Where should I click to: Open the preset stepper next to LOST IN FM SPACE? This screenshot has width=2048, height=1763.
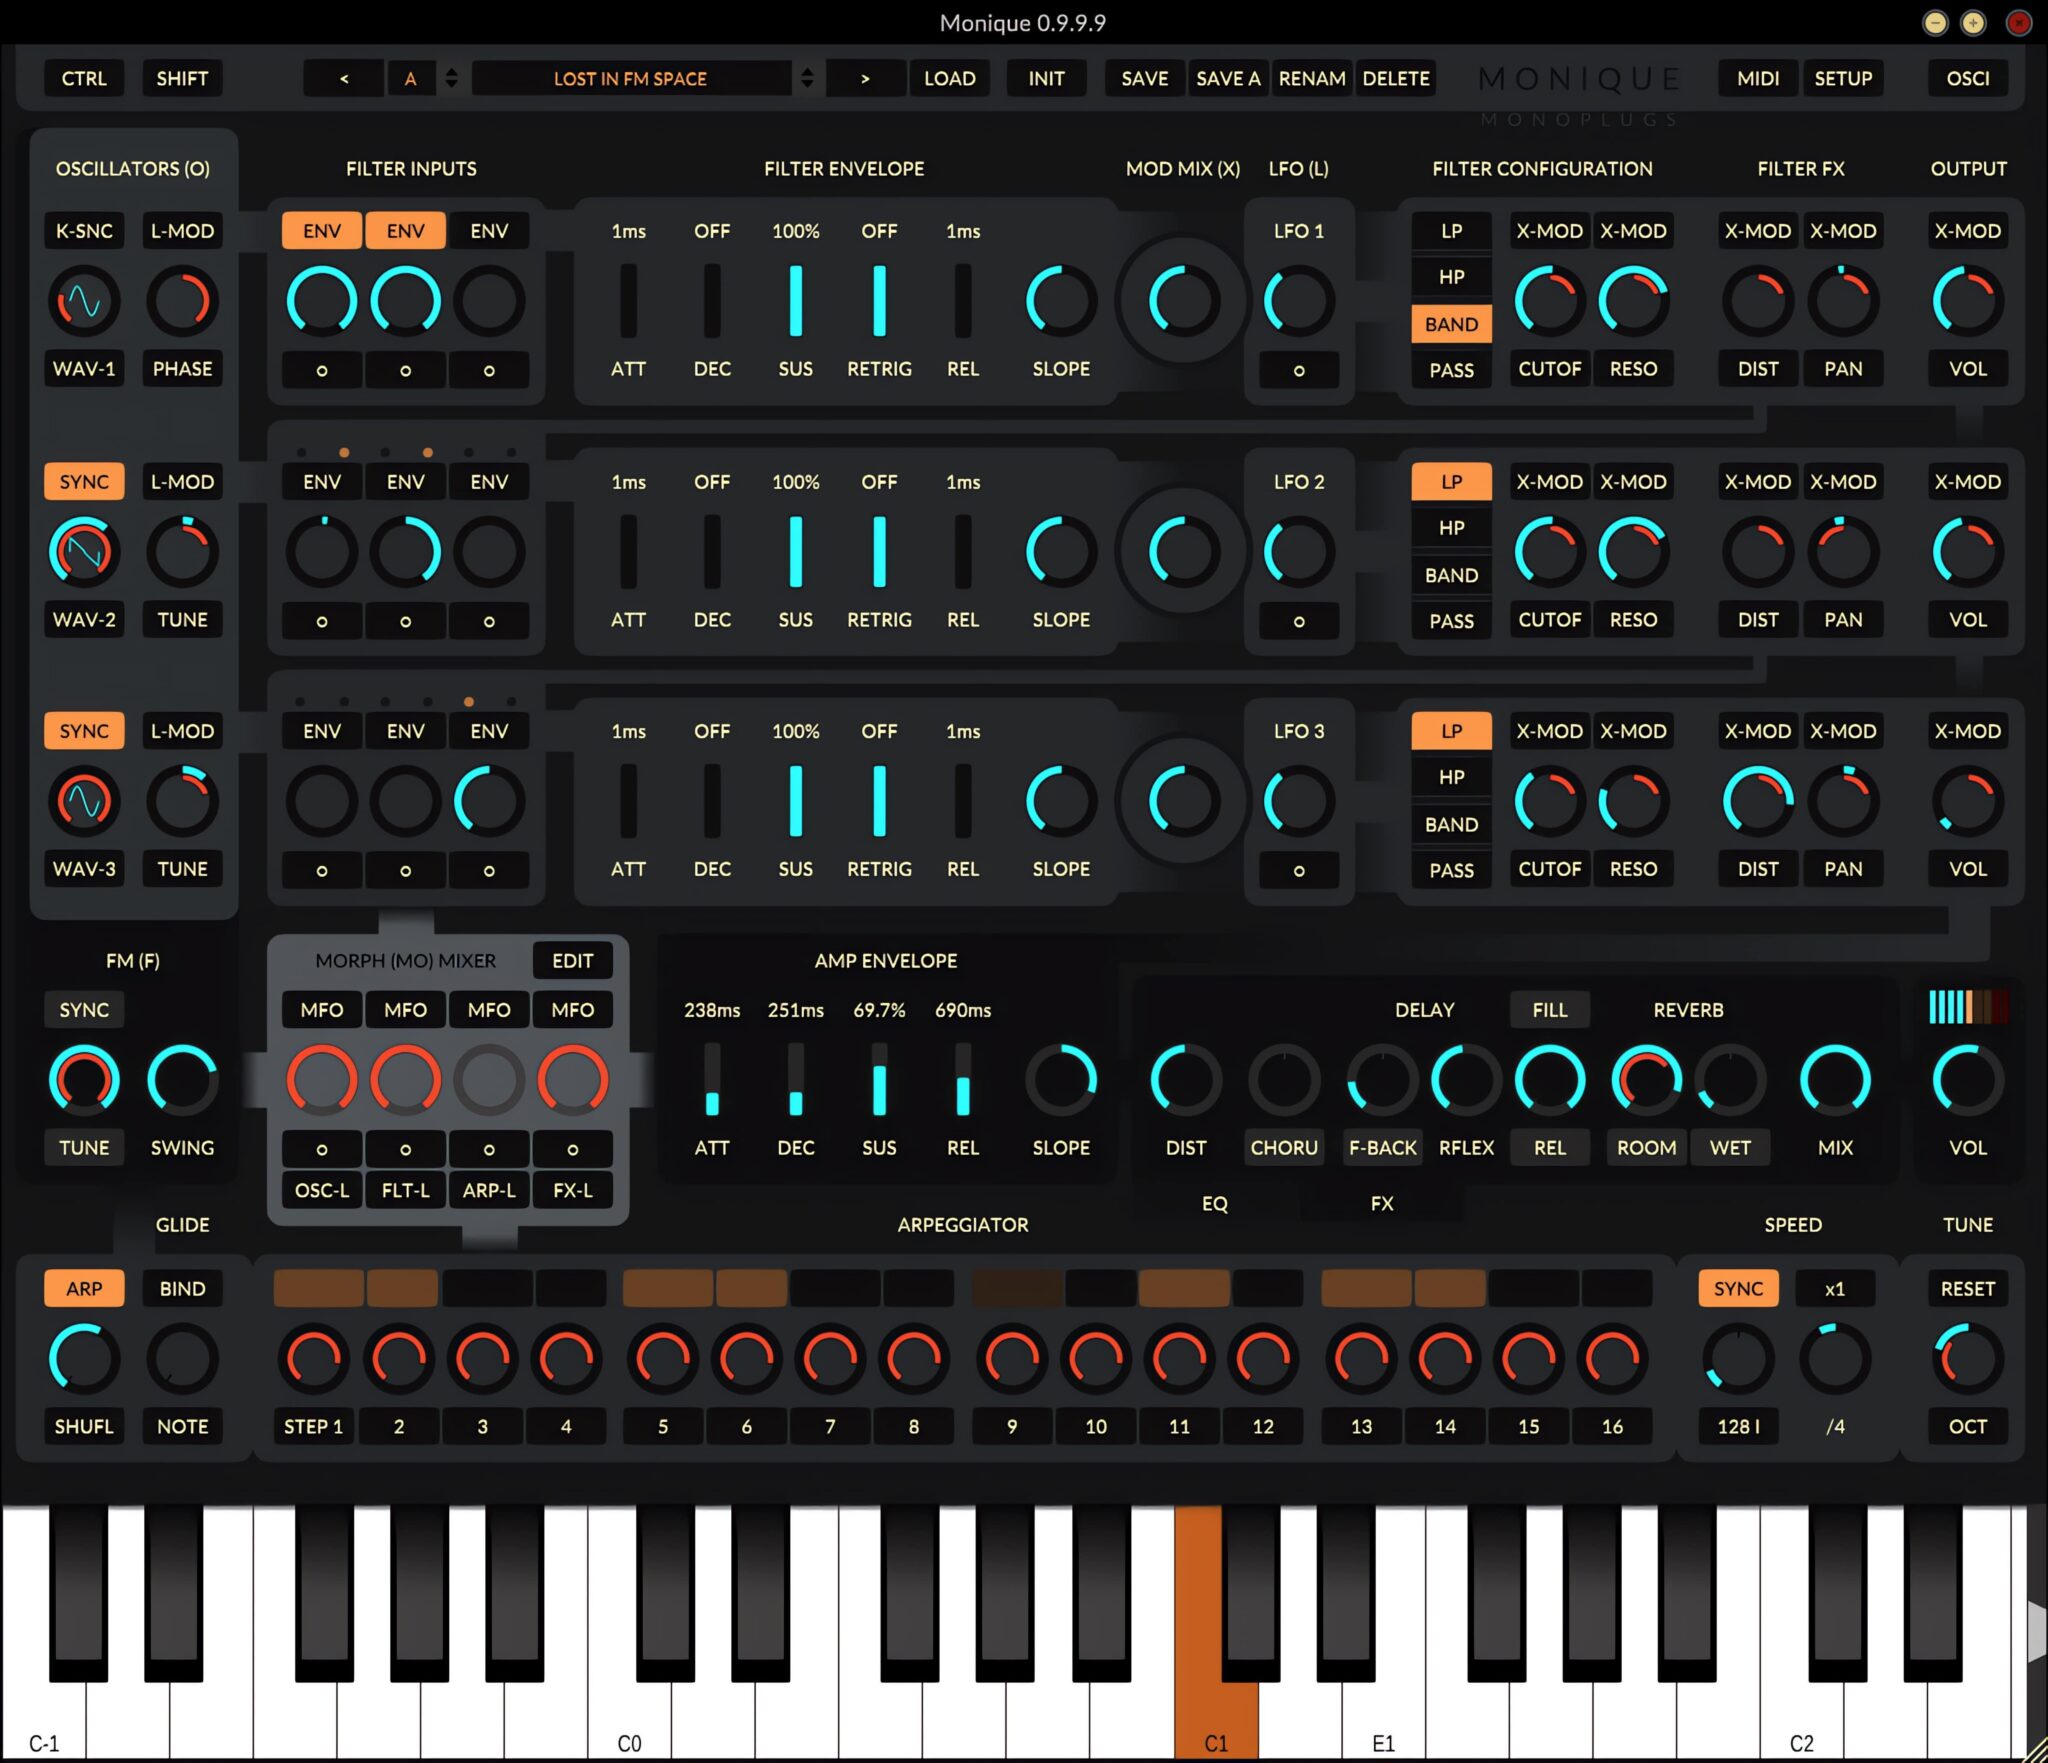coord(807,78)
